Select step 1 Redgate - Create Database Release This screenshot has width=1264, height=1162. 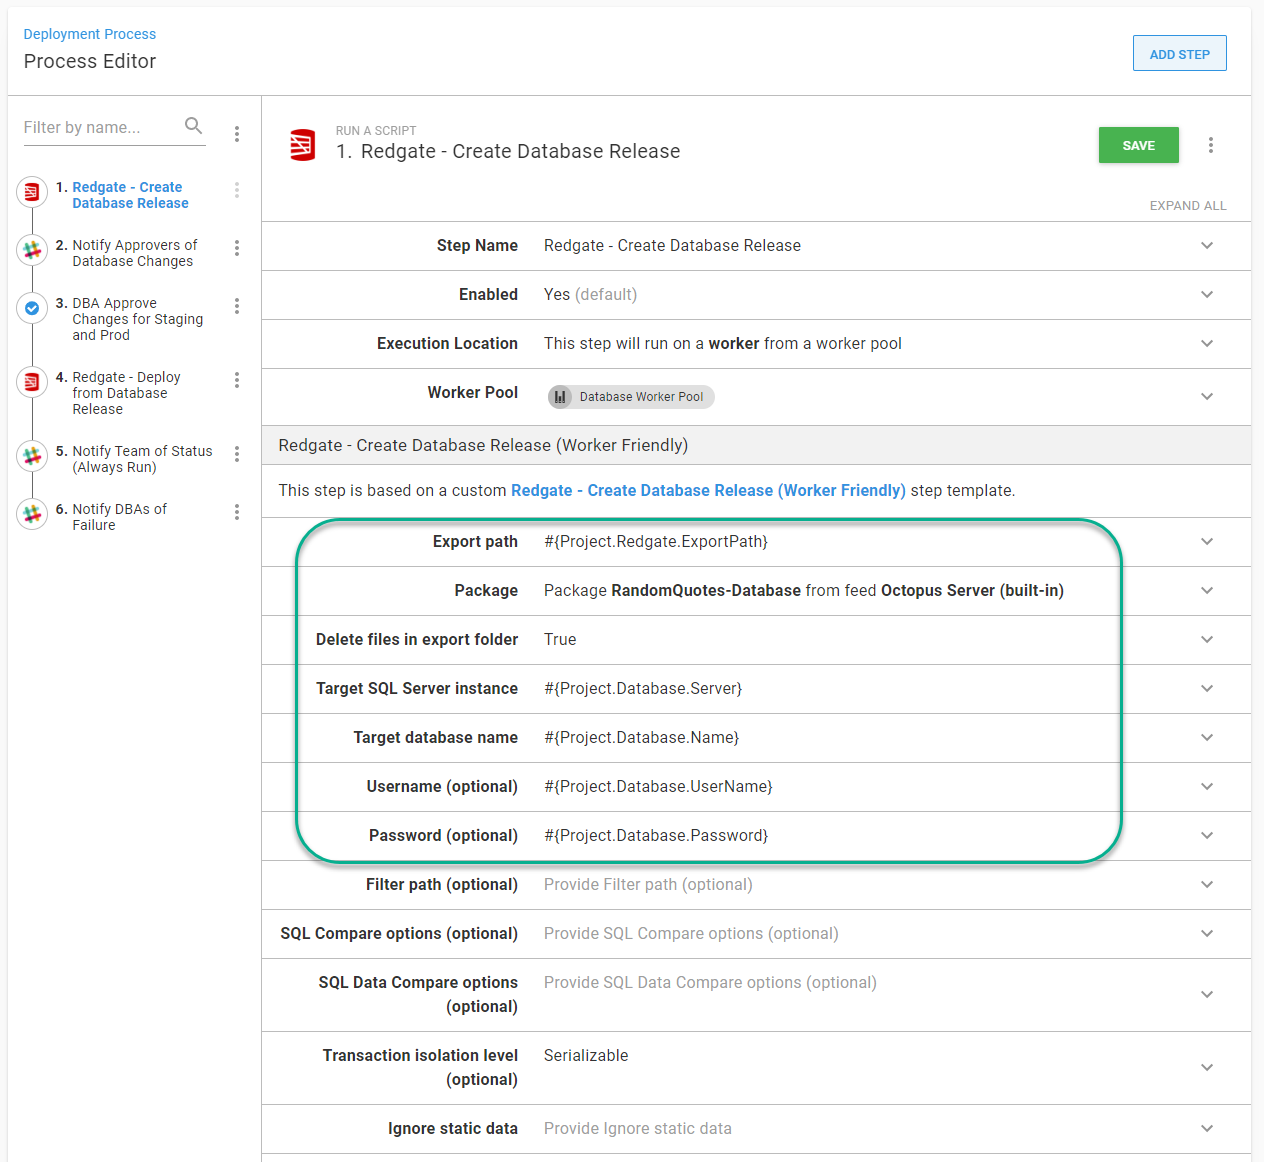click(x=130, y=195)
